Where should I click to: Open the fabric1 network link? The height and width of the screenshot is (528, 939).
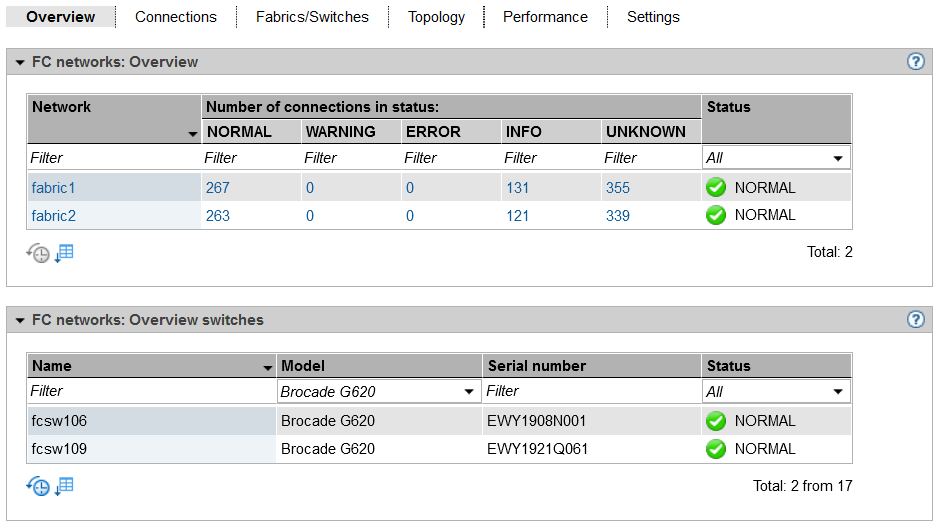(53, 188)
